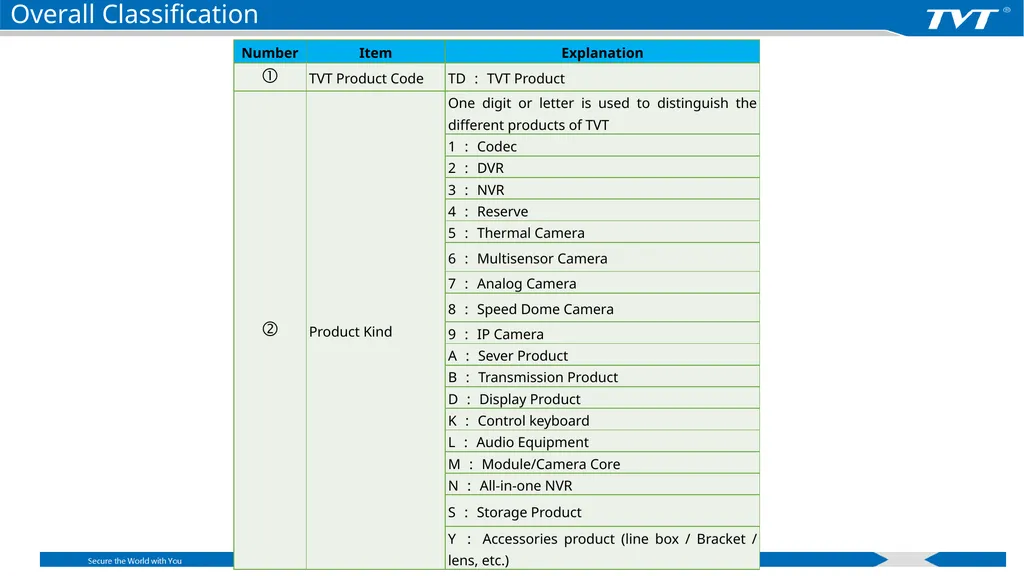Image resolution: width=1024 pixels, height=576 pixels.
Task: Select the 'A : Sever Product' row
Action: [x=602, y=355]
